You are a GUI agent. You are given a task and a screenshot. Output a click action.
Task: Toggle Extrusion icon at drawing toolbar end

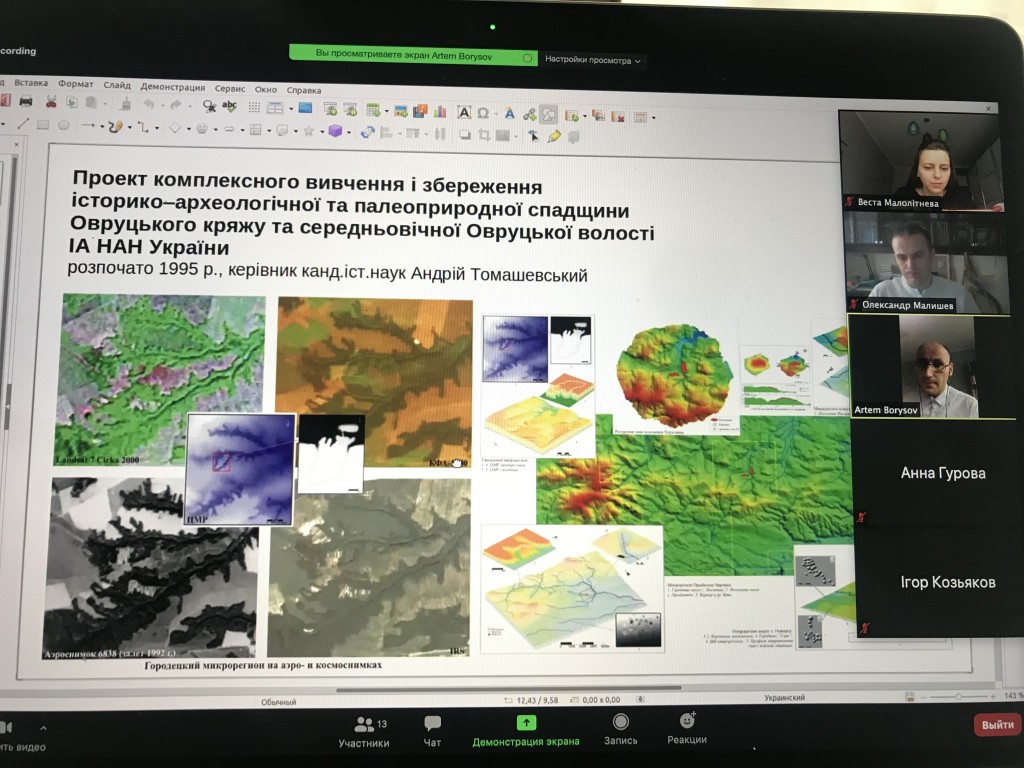click(574, 137)
